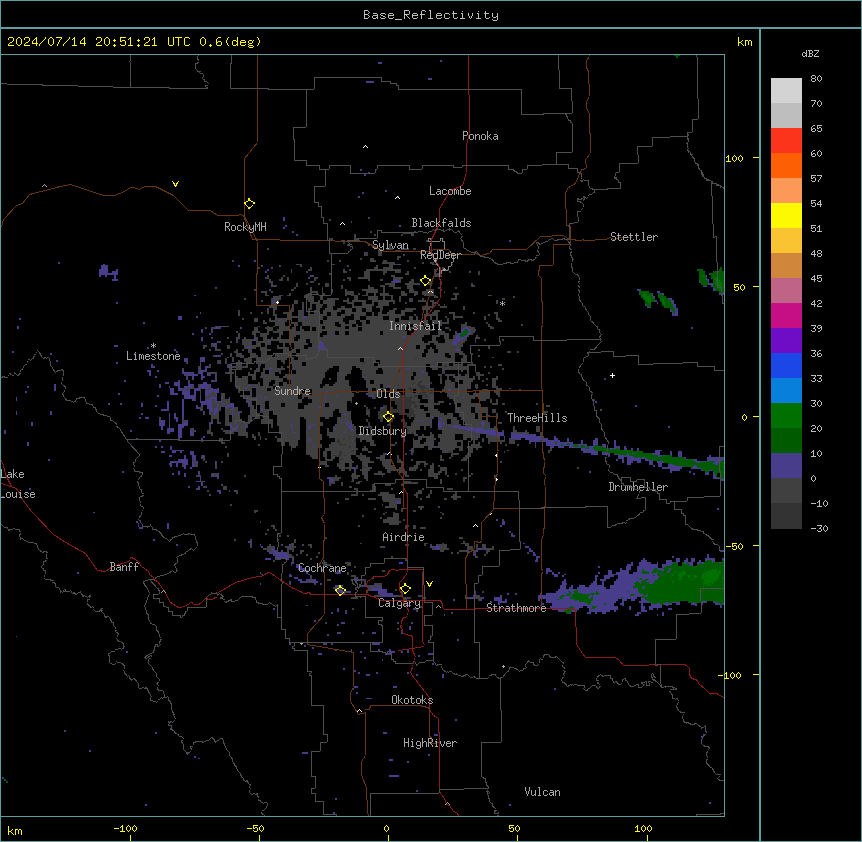
Task: Click the Stettler city label
Action: tap(634, 237)
